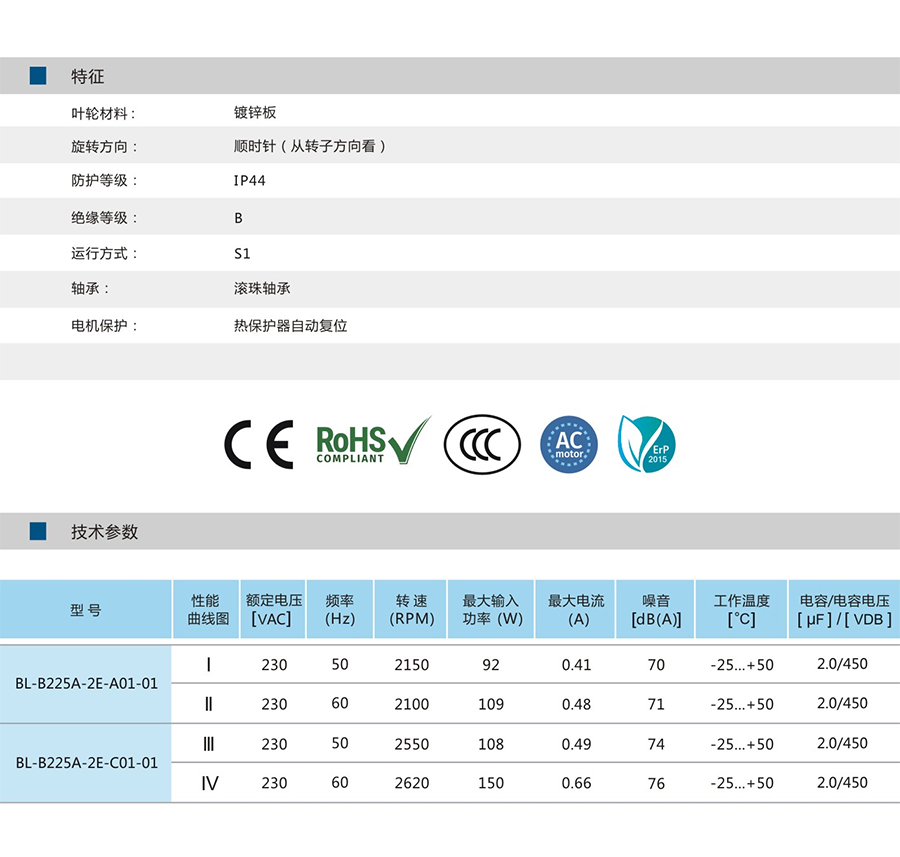900x857 pixels.
Task: Click the 电机保护 label
Action: tap(104, 325)
